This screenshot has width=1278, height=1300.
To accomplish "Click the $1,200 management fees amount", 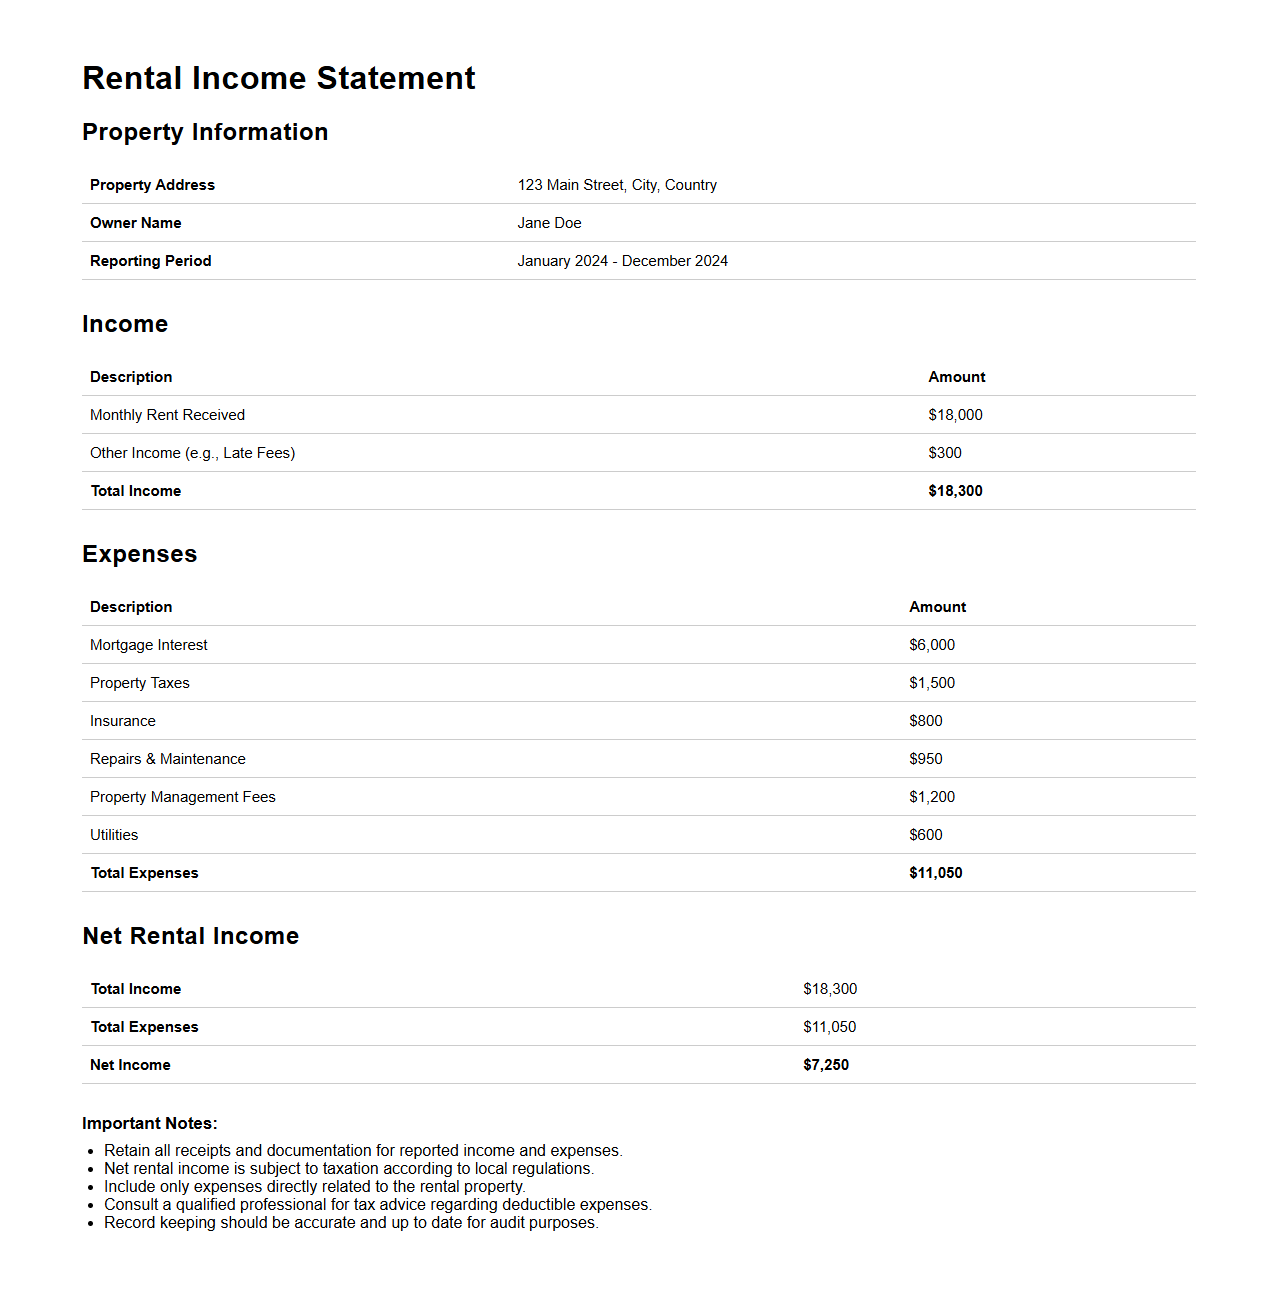I will 931,797.
